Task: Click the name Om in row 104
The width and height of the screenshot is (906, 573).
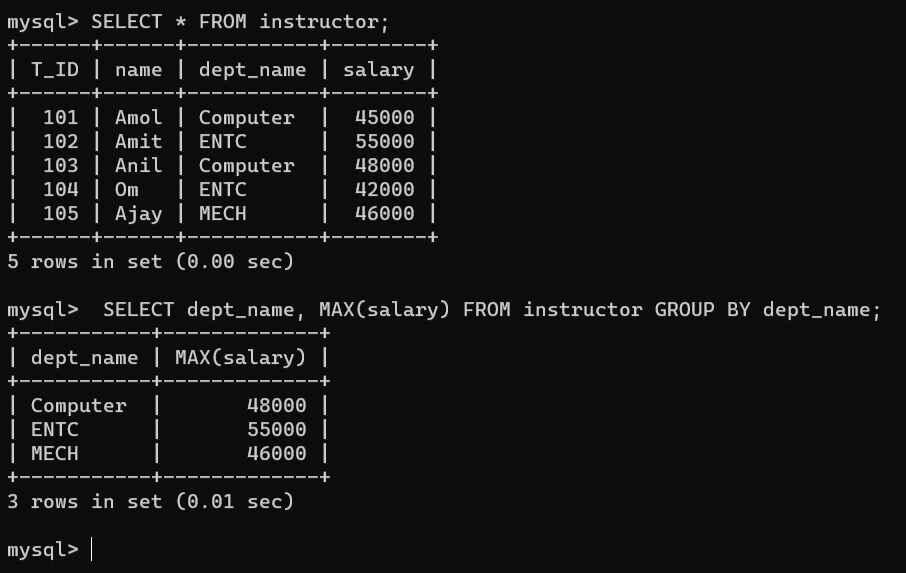Action: pyautogui.click(x=127, y=189)
